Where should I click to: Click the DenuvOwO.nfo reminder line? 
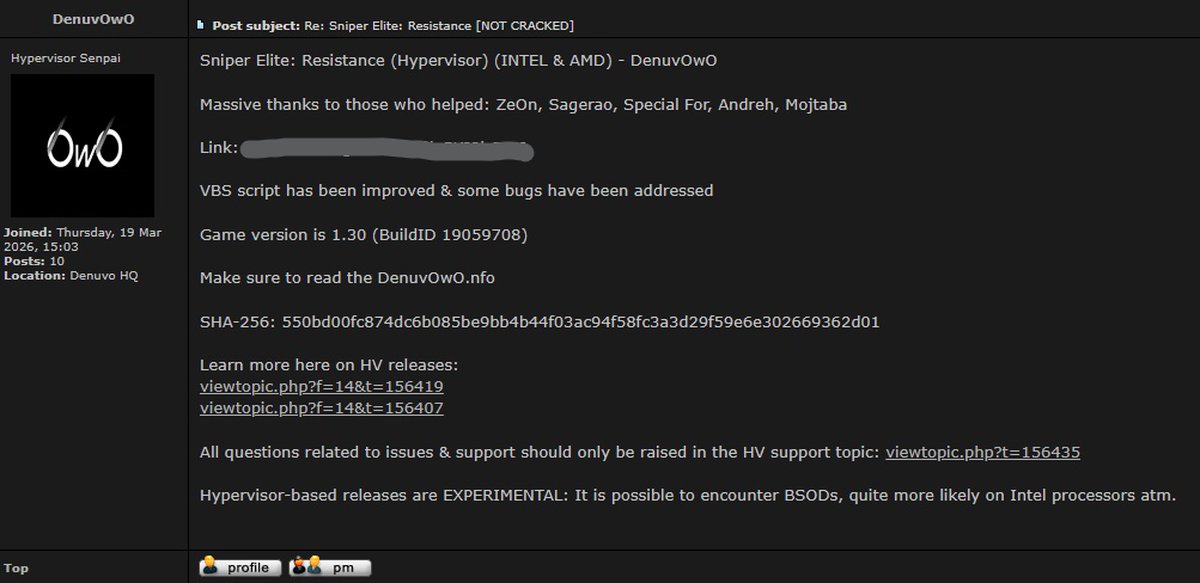pos(347,277)
